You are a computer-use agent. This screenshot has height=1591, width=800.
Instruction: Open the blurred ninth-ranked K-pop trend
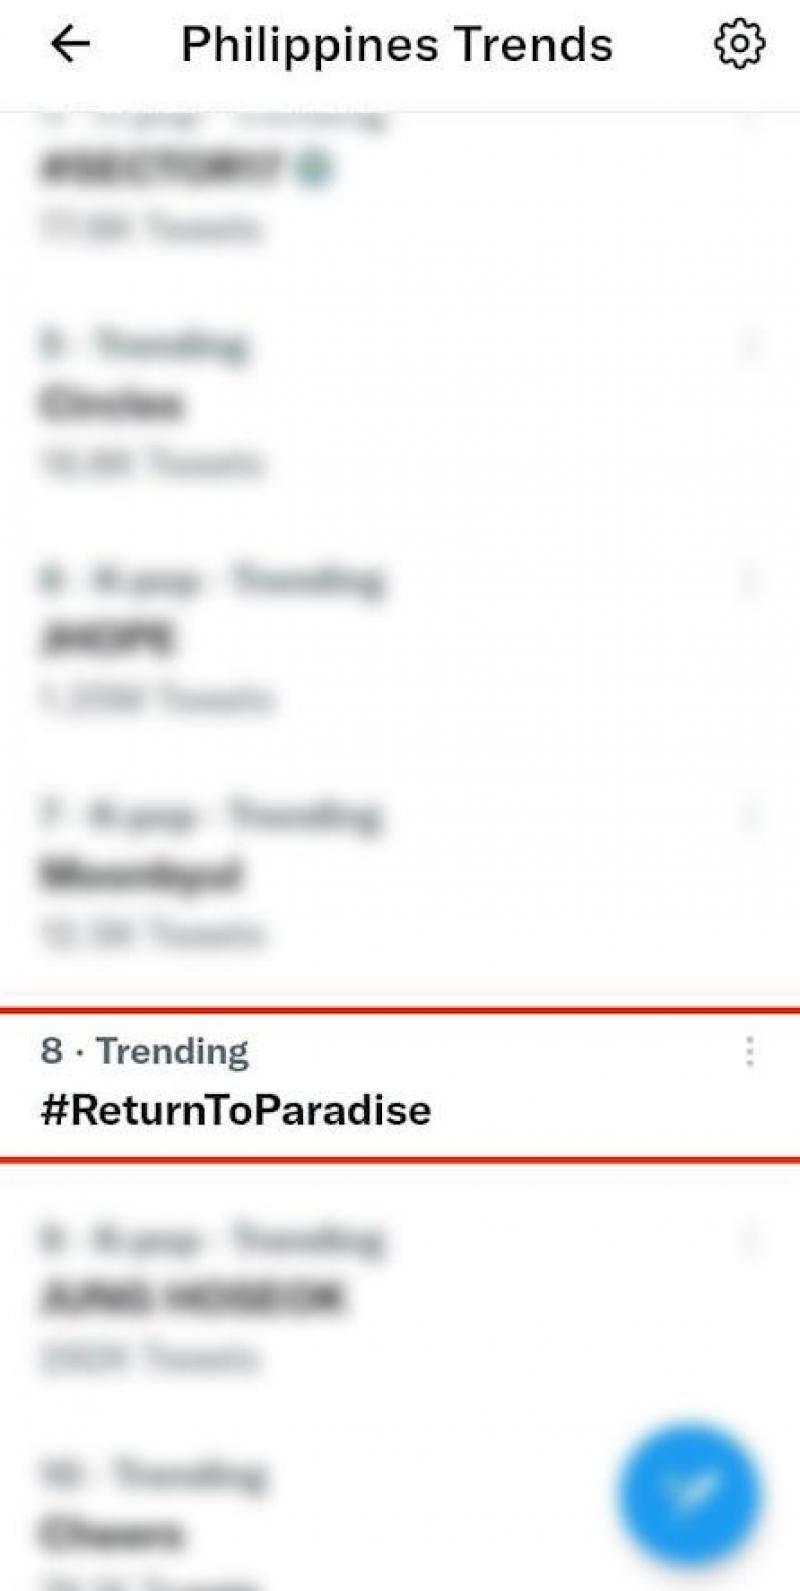tap(192, 1298)
